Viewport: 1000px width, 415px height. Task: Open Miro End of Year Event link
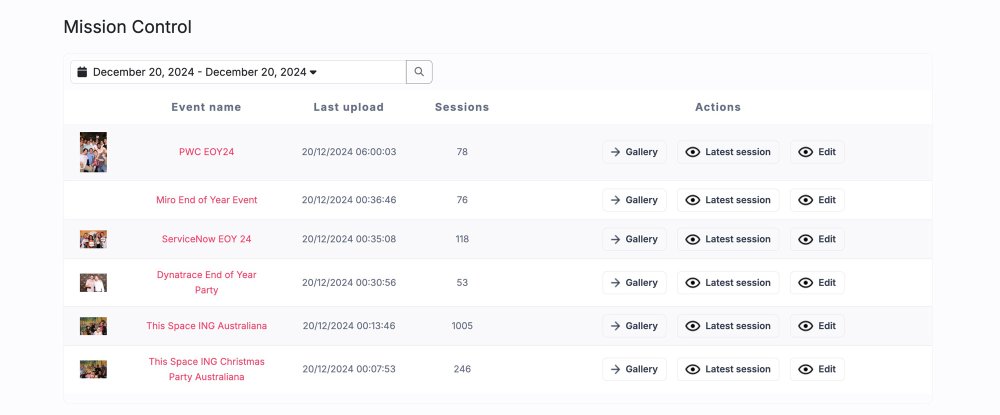206,200
